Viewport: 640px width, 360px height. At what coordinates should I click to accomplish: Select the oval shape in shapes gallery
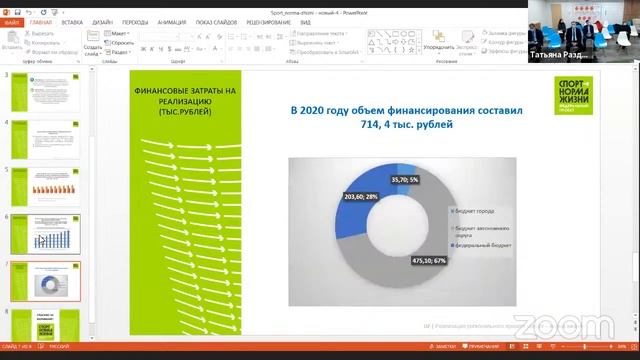[x=404, y=34]
